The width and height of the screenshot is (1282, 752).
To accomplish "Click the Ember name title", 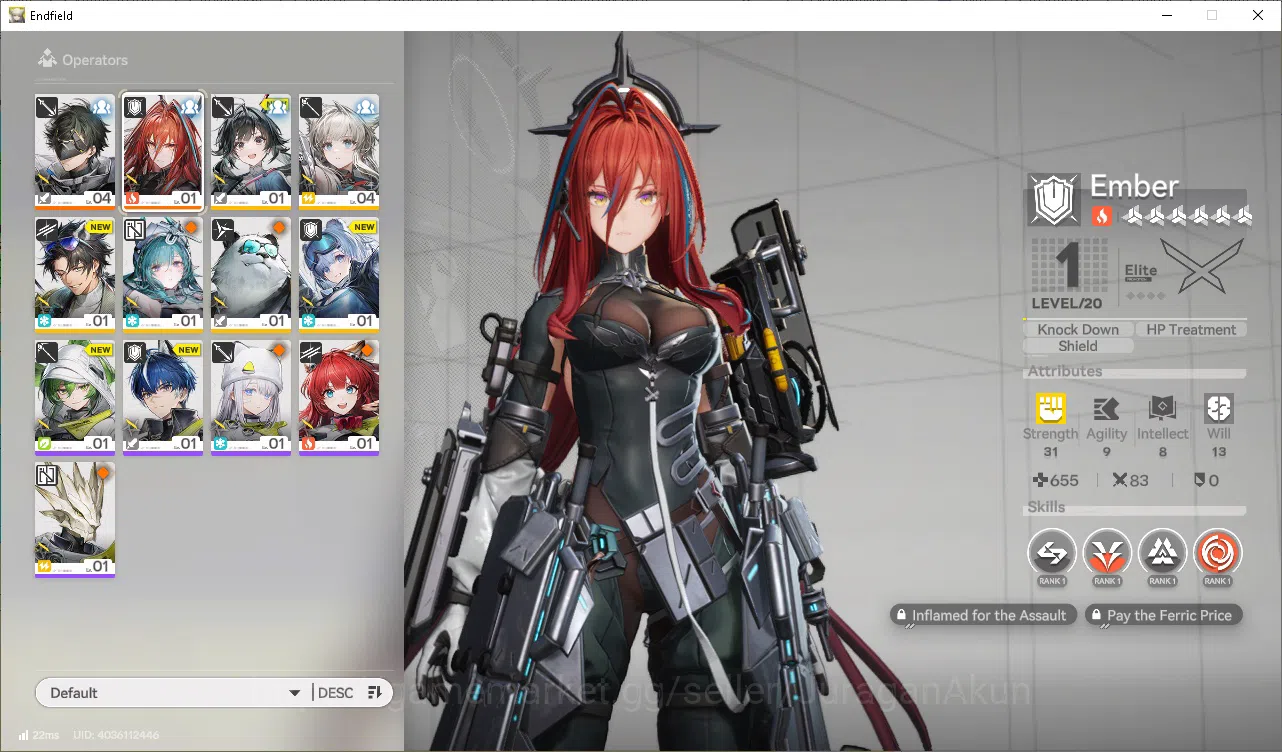I will coord(1134,186).
